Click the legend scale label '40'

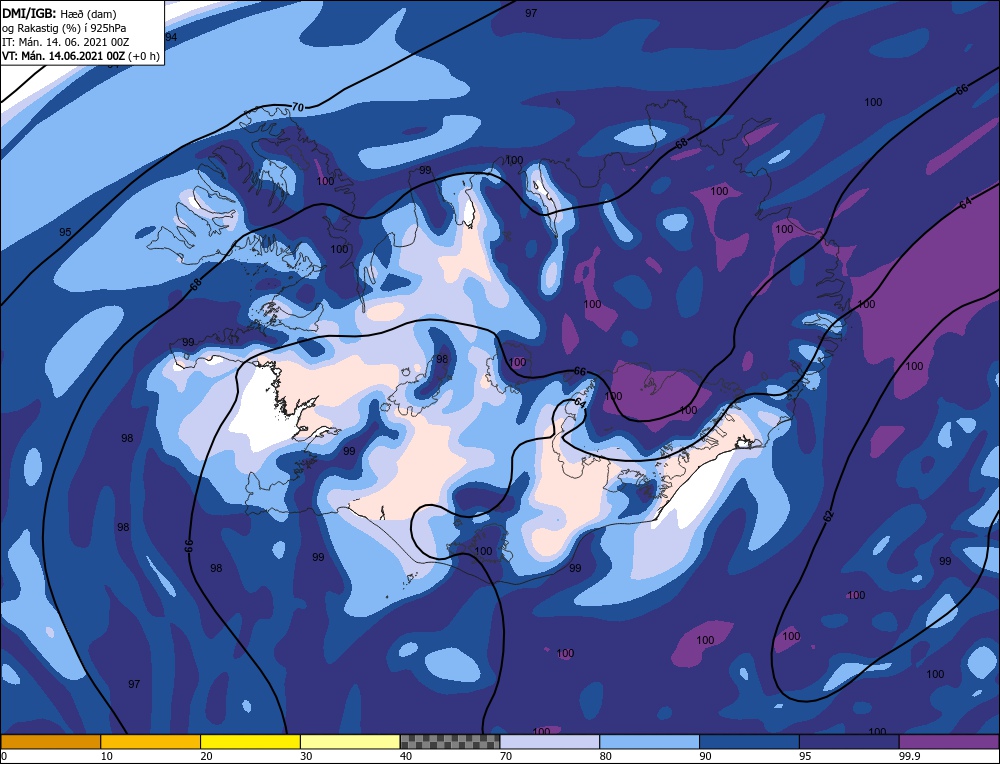[x=406, y=756]
